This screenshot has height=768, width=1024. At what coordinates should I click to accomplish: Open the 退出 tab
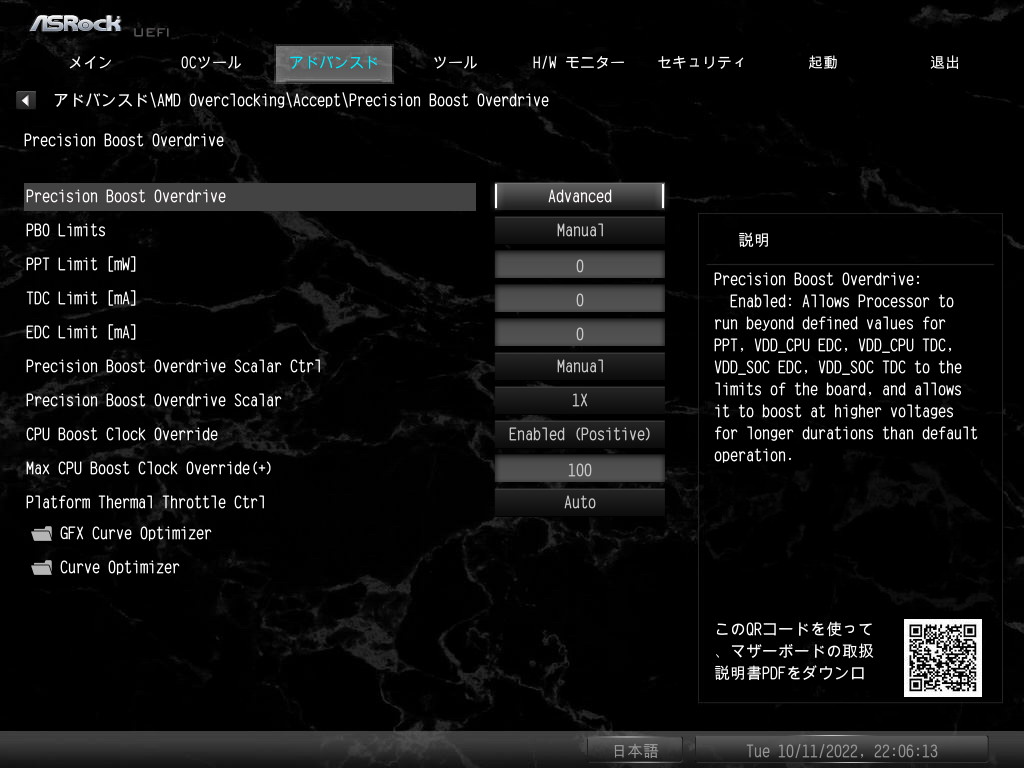(x=944, y=63)
